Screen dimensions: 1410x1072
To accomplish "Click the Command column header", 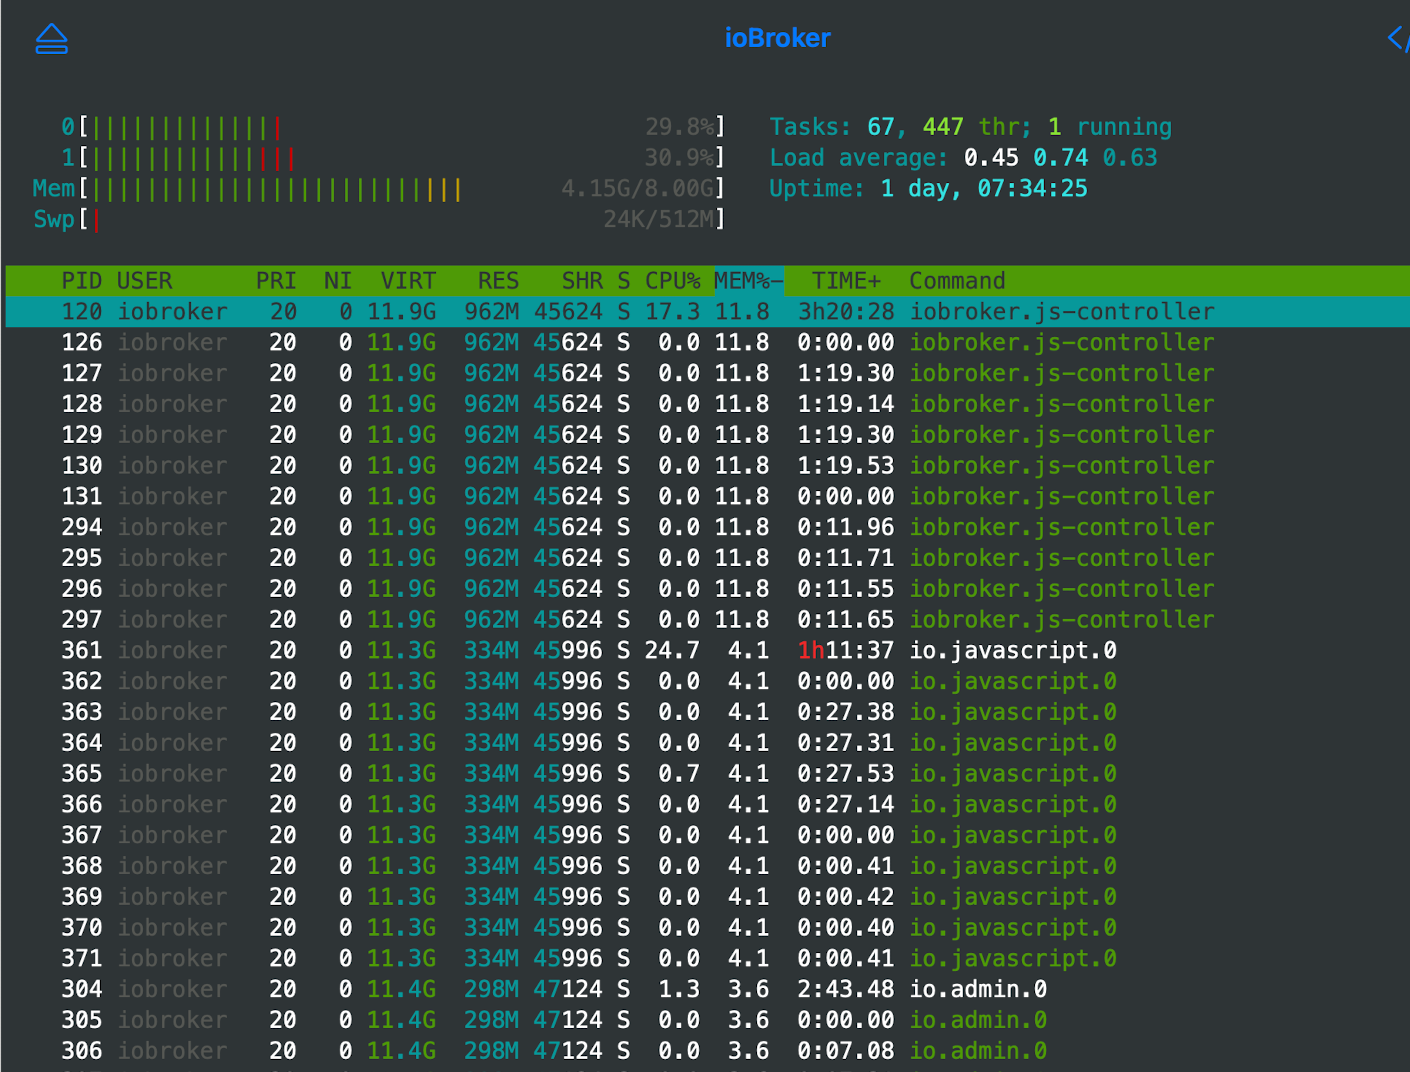I will pyautogui.click(x=957, y=281).
